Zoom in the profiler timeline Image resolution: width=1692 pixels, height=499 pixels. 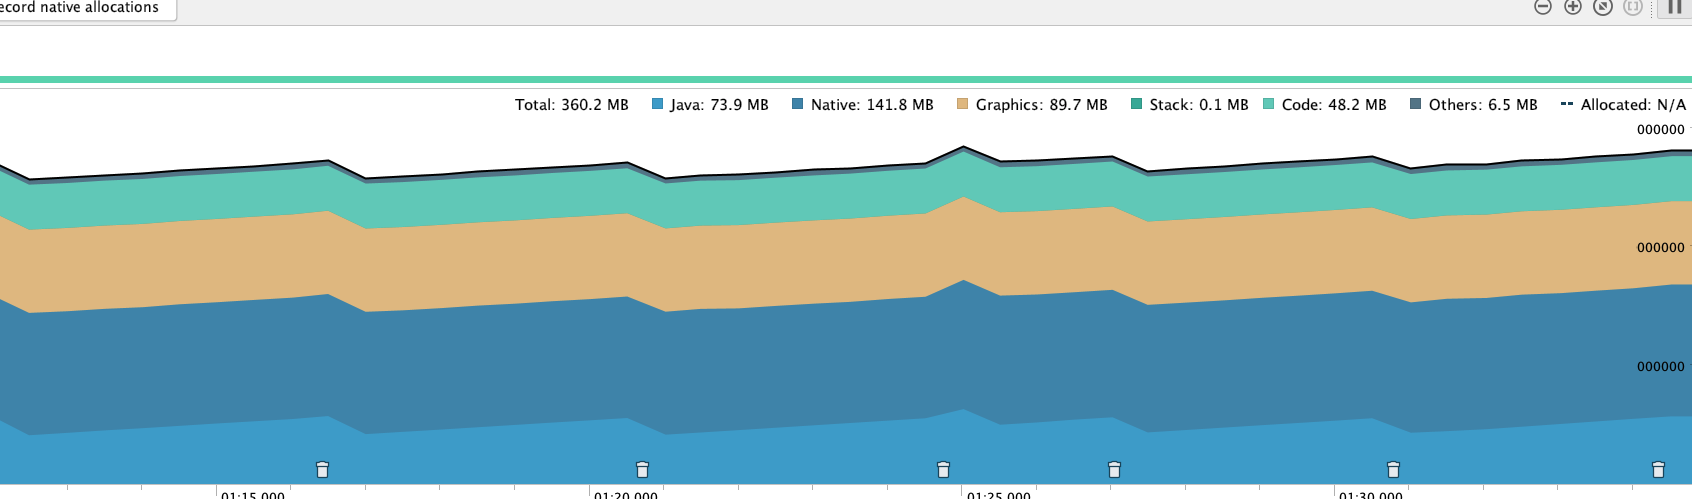click(x=1573, y=7)
